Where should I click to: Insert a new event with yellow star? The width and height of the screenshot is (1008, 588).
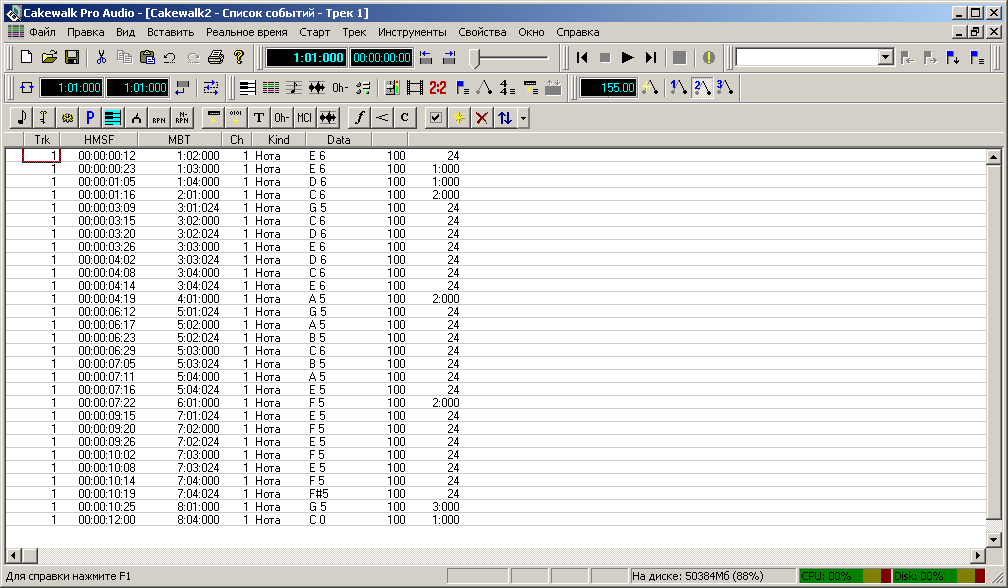coord(458,118)
